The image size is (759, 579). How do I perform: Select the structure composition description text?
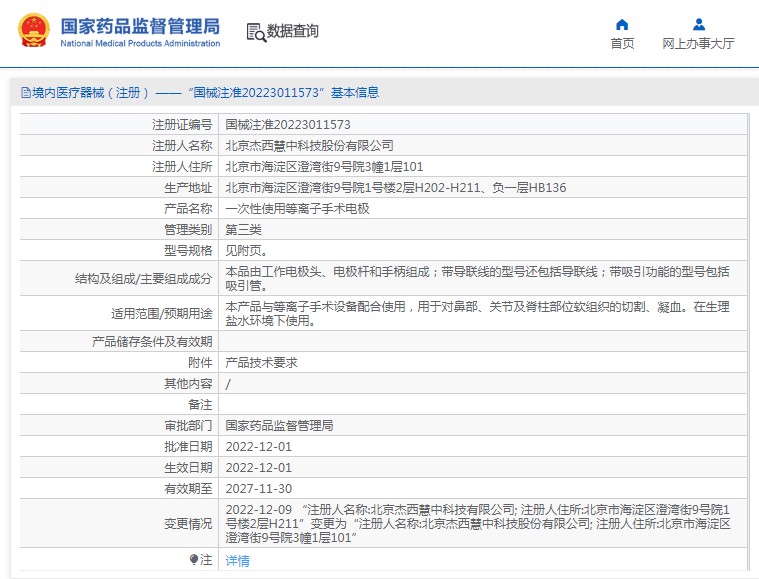(477, 278)
